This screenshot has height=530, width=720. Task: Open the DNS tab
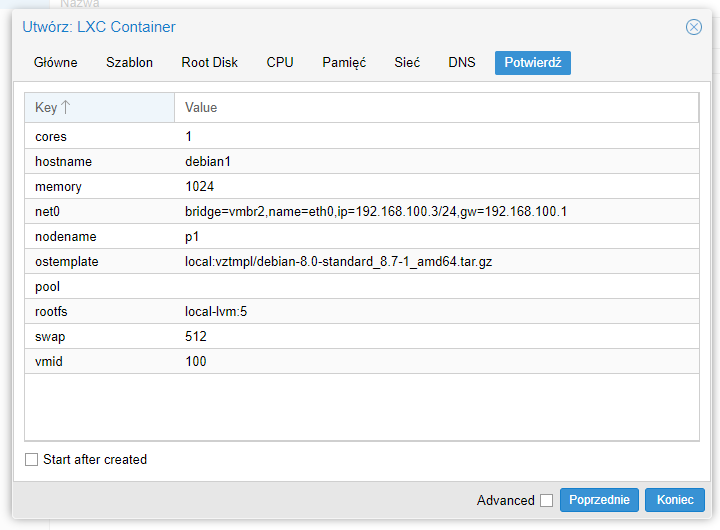point(462,62)
